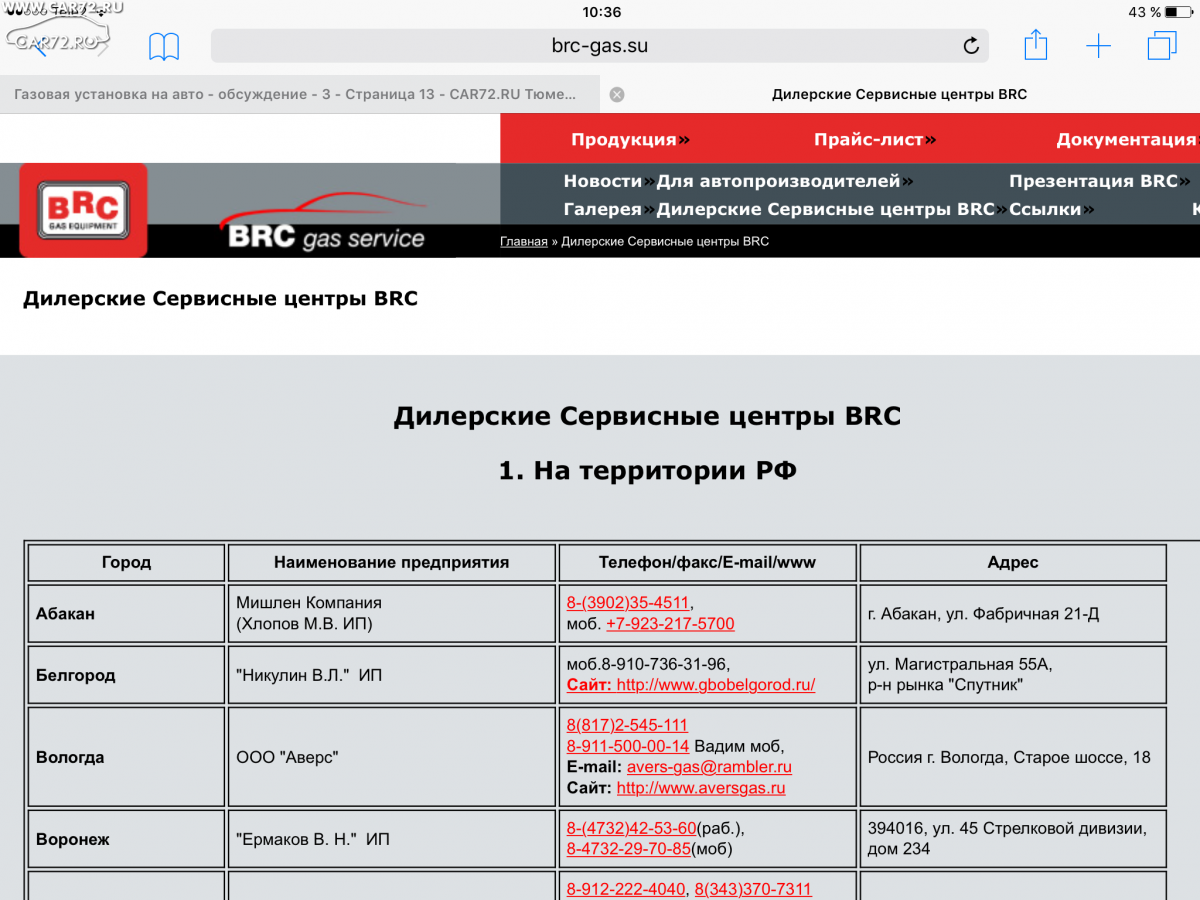Call Voronezh work number 8-(4732)42-53-60
The image size is (1200, 900).
(x=631, y=828)
